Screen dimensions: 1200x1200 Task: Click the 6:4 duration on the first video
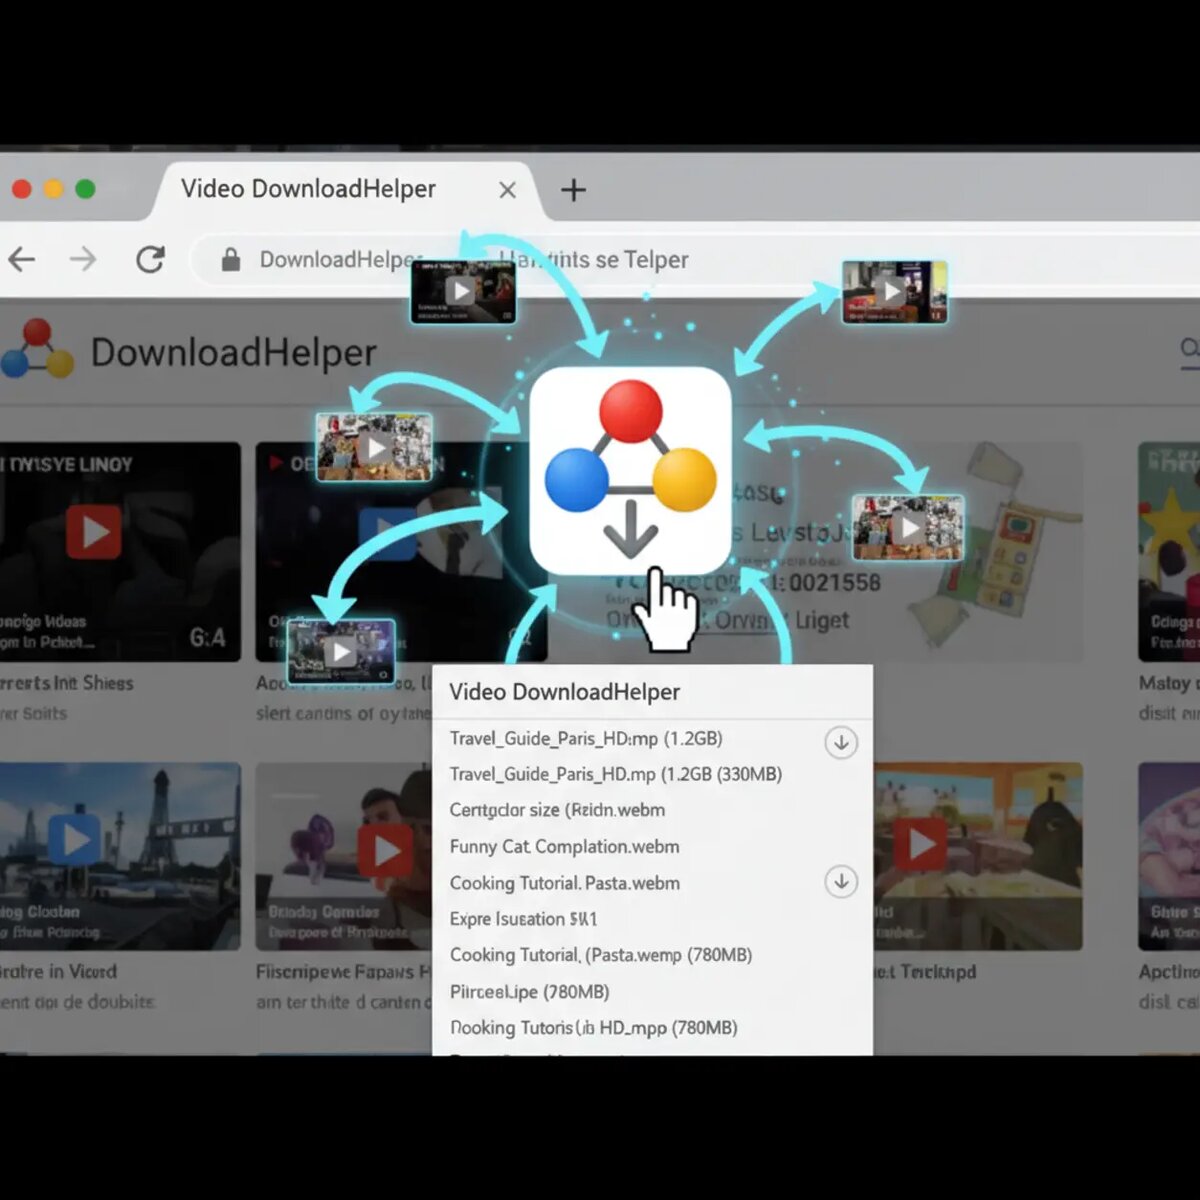(207, 638)
